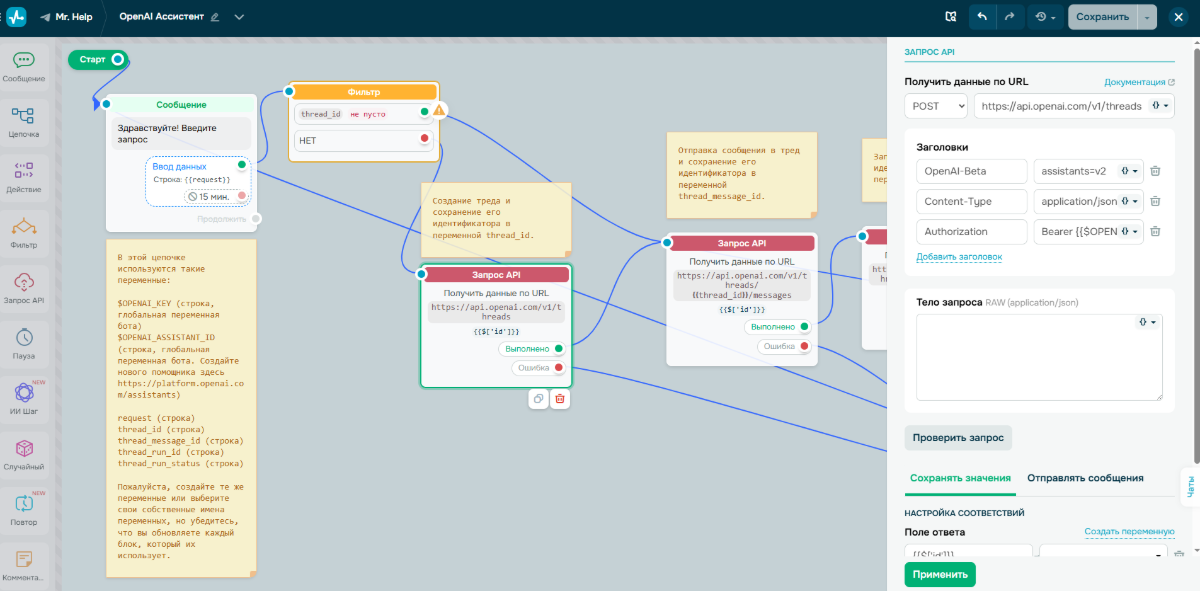Select the Фильтр tool in the sidebar
The image size is (1200, 591).
coord(24,233)
